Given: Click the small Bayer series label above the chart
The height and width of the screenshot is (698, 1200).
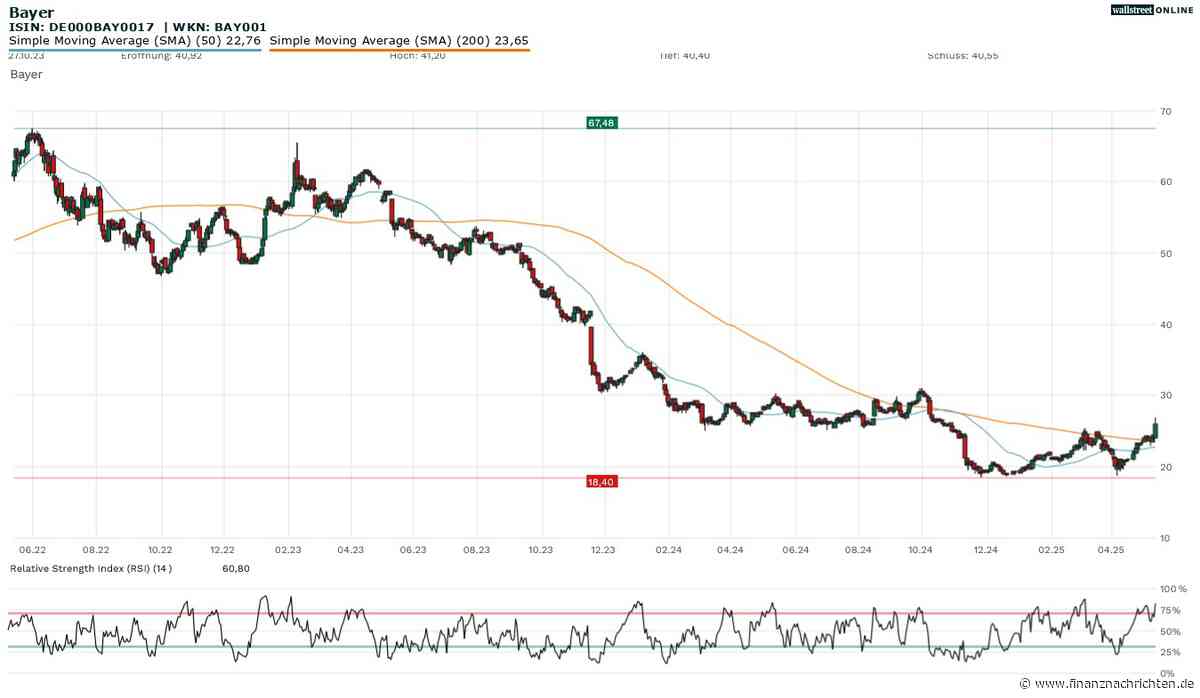Looking at the screenshot, I should (x=26, y=75).
